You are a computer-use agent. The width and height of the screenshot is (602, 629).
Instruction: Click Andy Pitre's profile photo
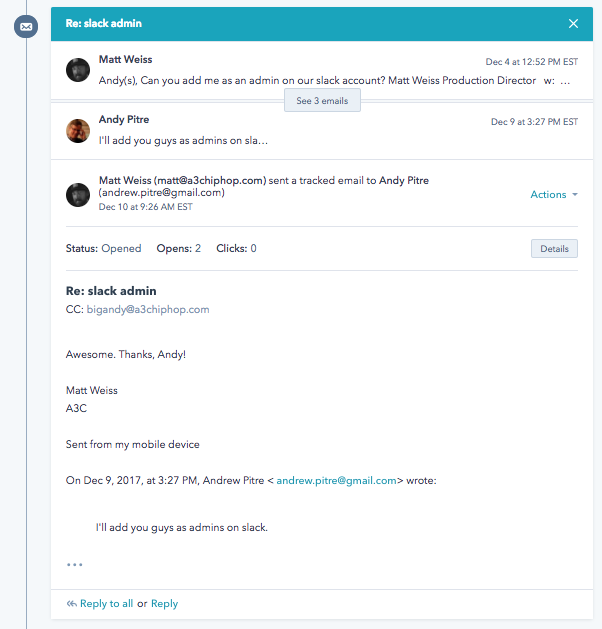[78, 131]
